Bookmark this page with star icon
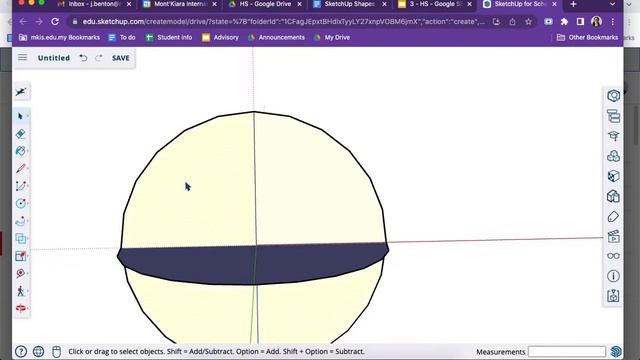640x360 pixels. click(529, 22)
